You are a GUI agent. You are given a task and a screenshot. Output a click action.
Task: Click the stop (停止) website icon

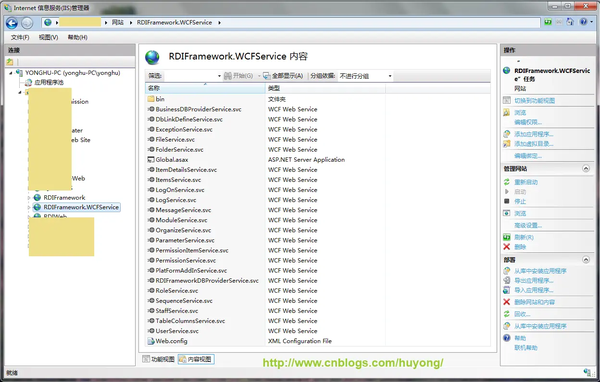(x=507, y=201)
